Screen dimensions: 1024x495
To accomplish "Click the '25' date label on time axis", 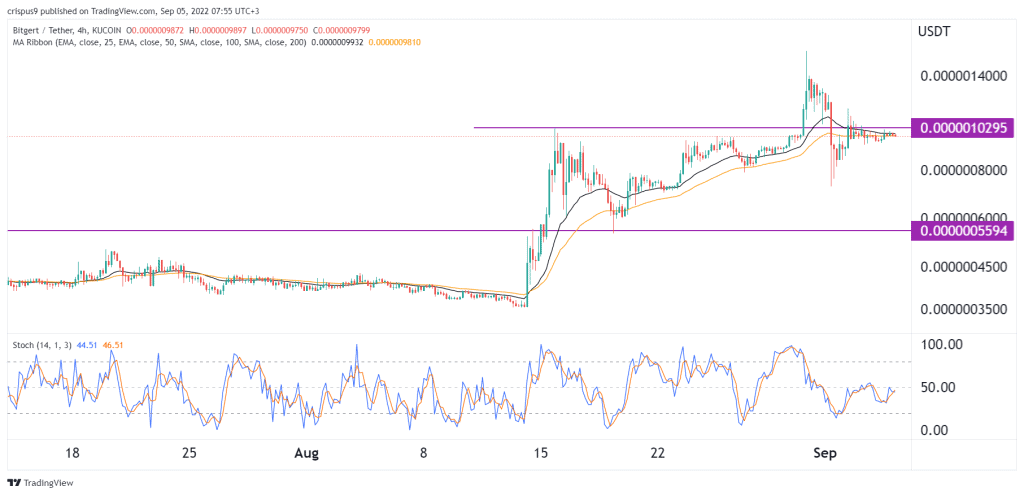I will pyautogui.click(x=189, y=453).
